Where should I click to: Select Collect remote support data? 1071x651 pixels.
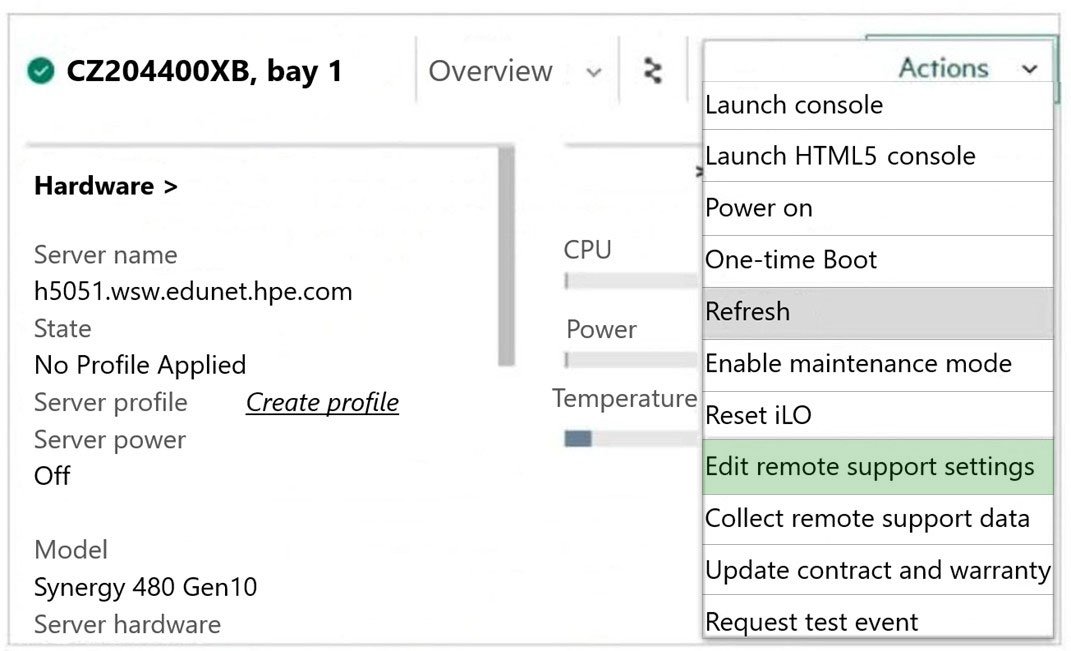click(x=878, y=518)
